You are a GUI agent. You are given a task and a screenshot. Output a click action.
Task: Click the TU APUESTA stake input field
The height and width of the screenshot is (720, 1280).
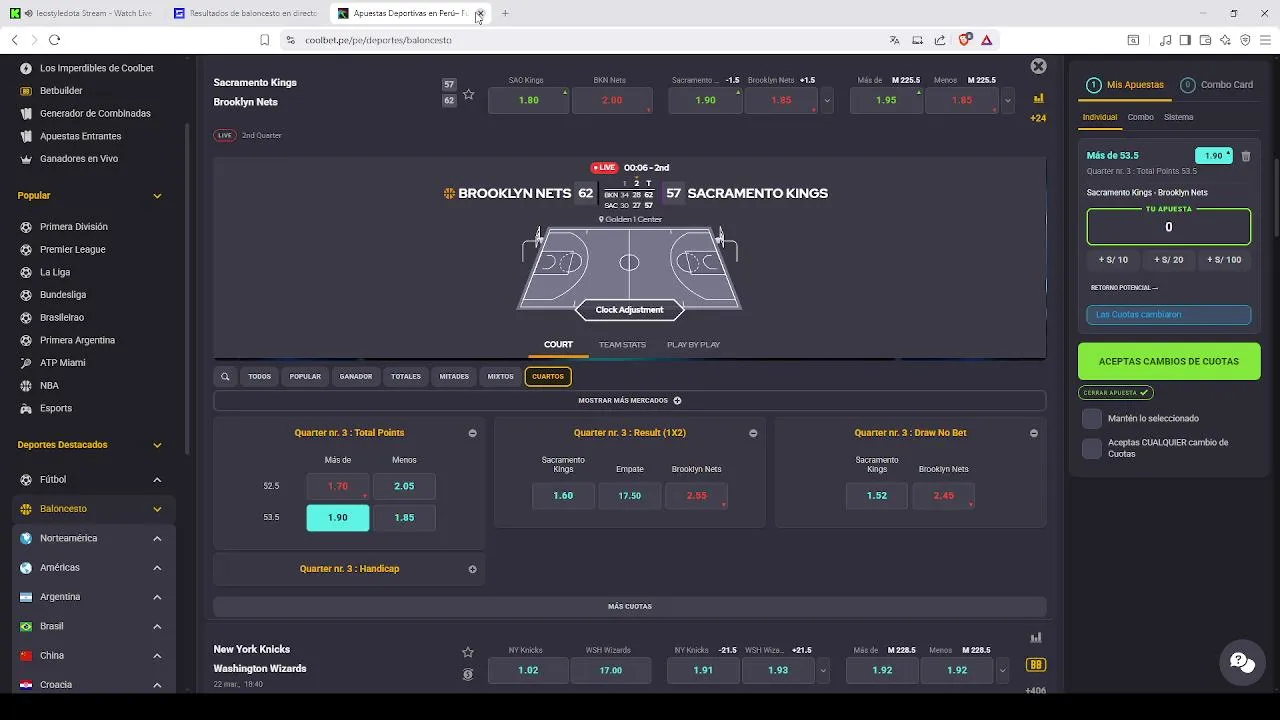pos(1169,227)
